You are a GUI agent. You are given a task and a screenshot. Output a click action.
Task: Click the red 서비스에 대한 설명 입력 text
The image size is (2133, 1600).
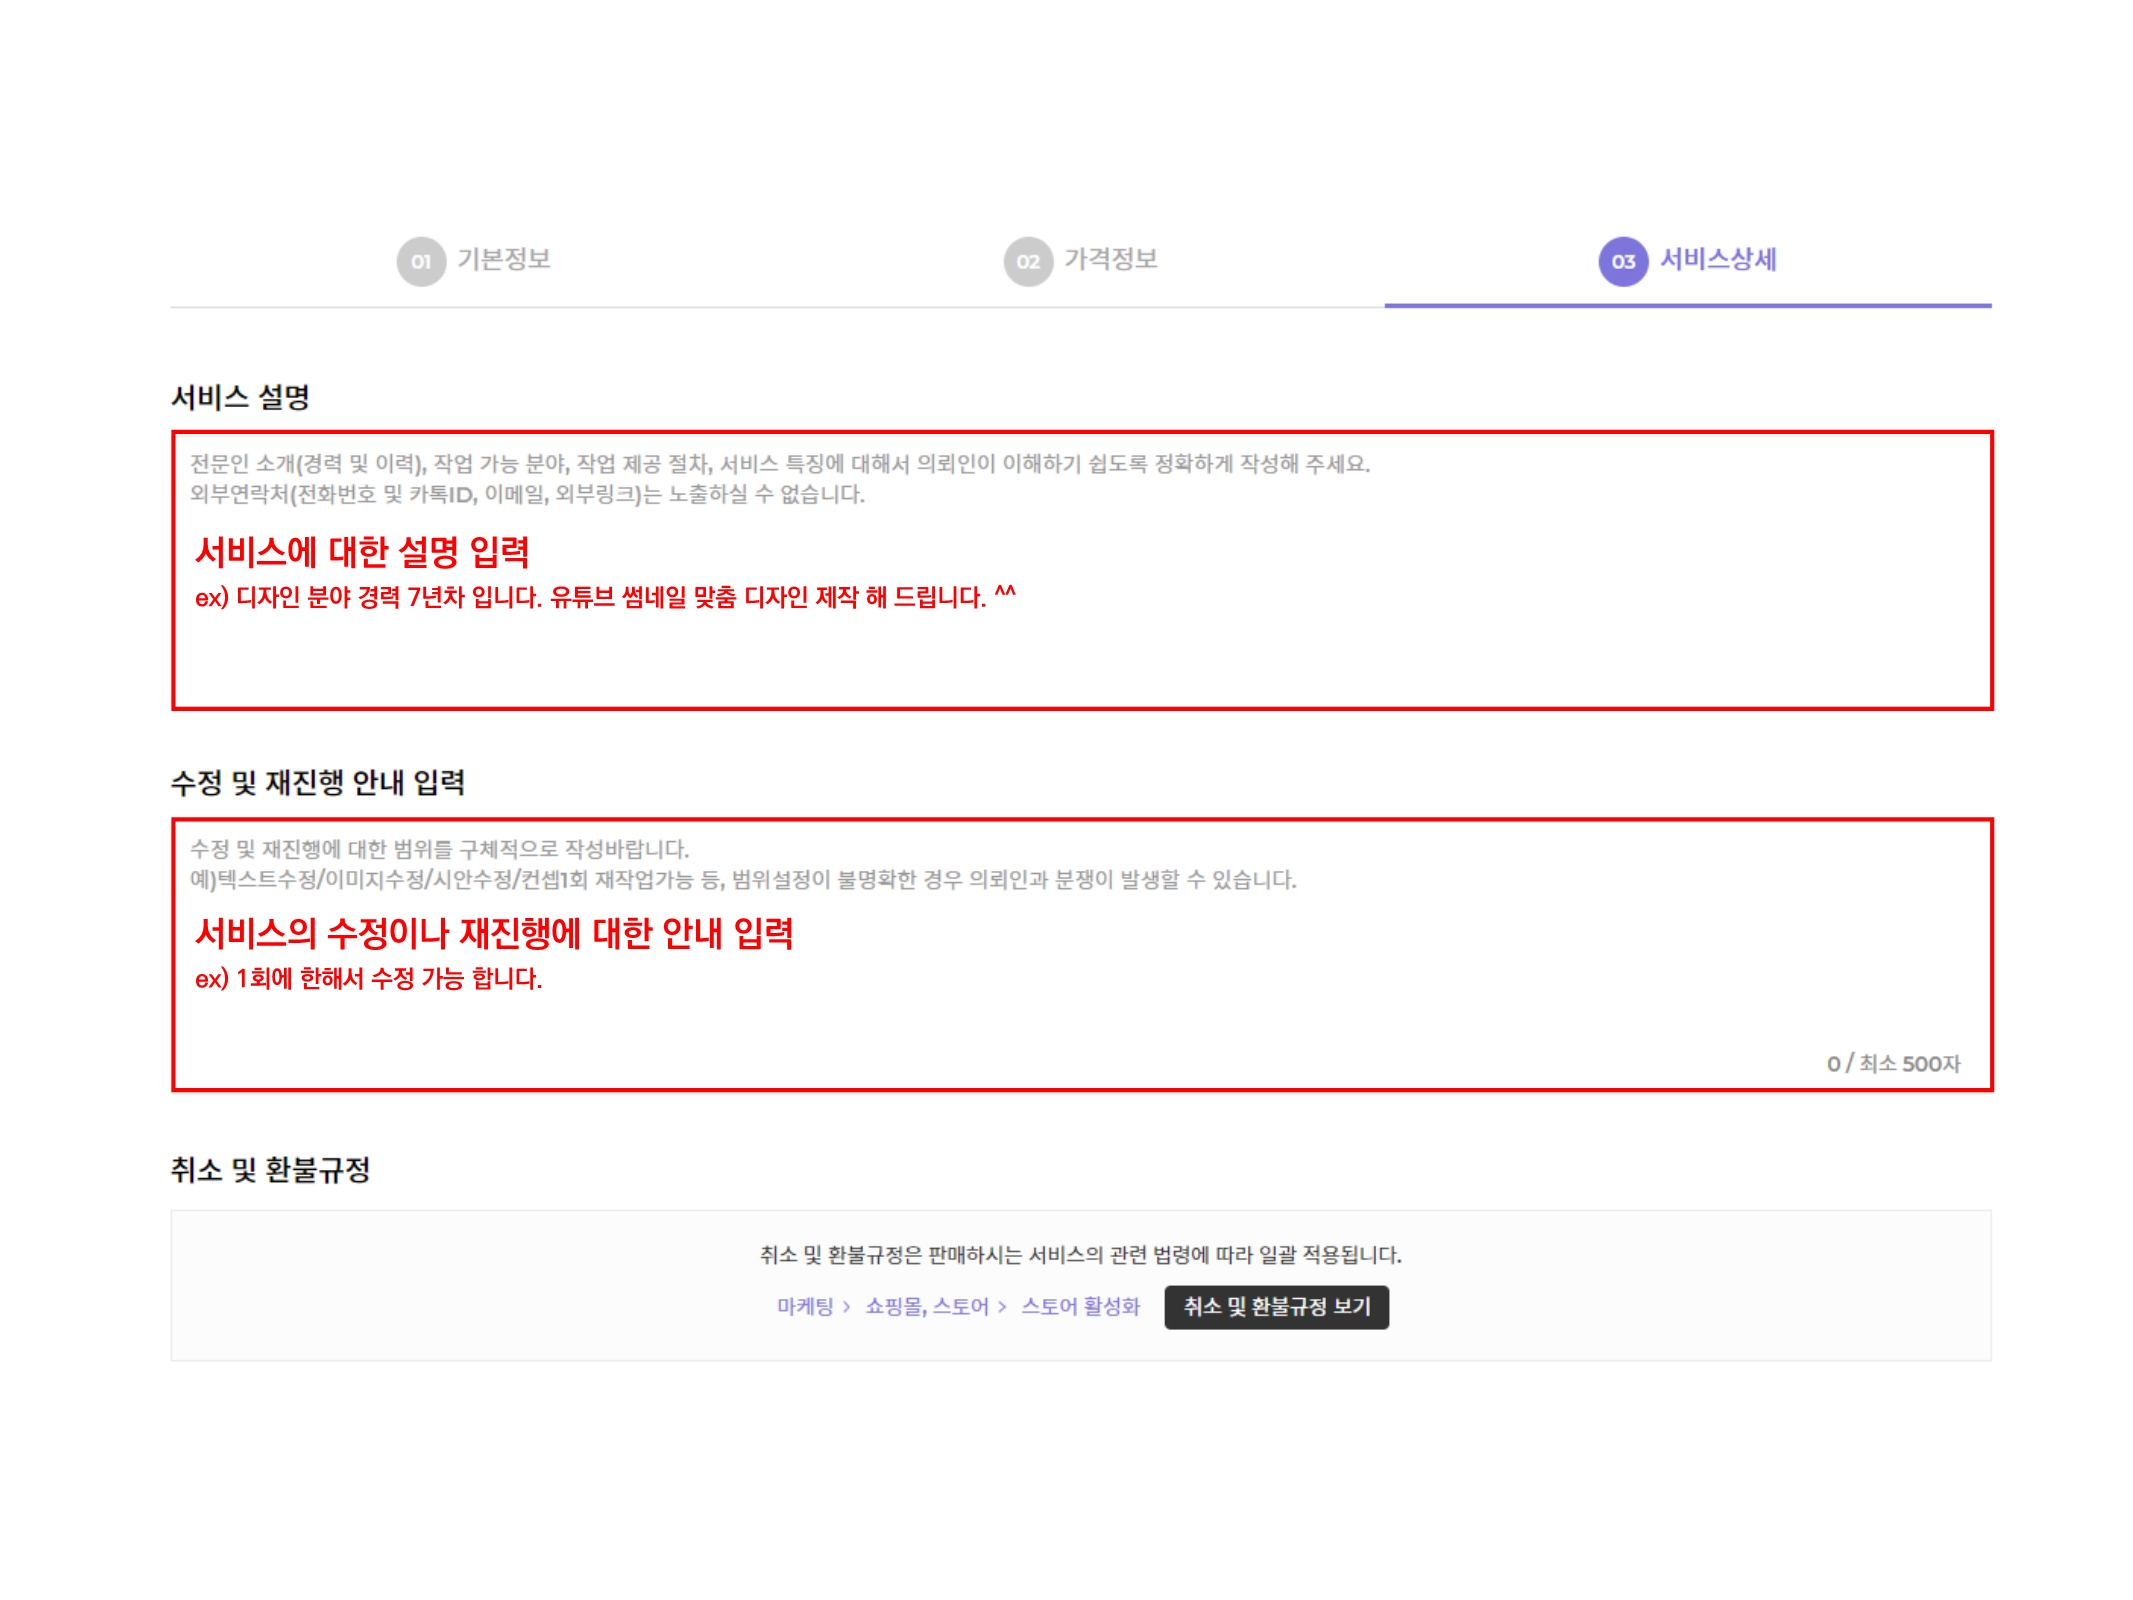[362, 552]
